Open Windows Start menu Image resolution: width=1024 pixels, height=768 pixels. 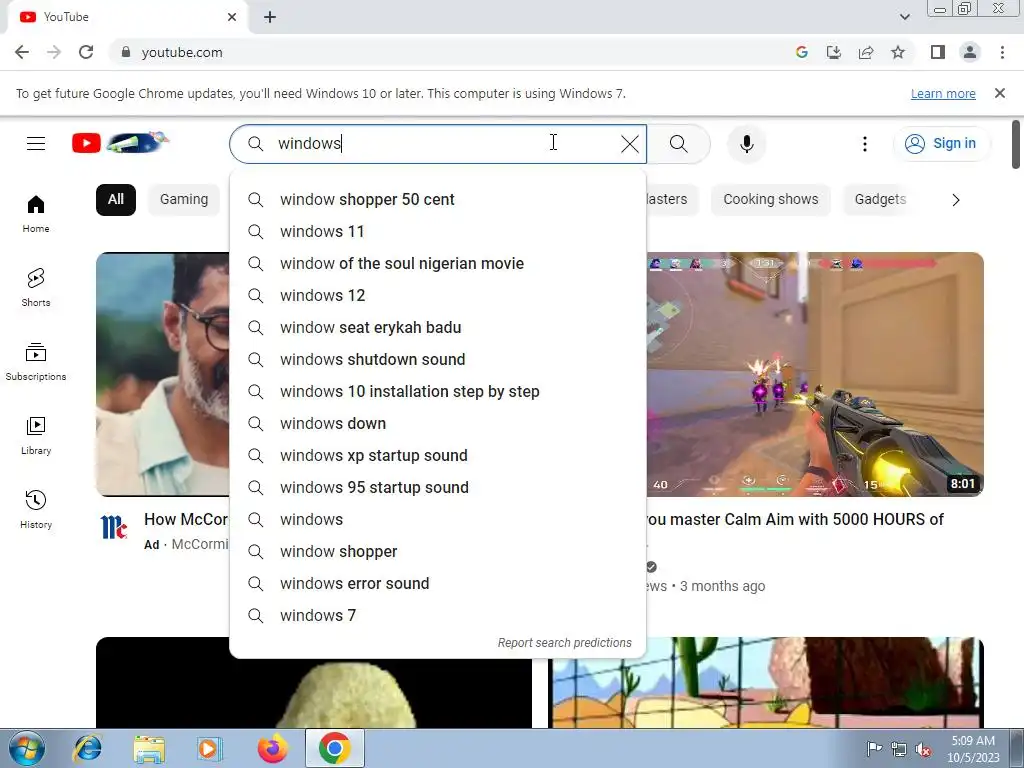pos(27,748)
